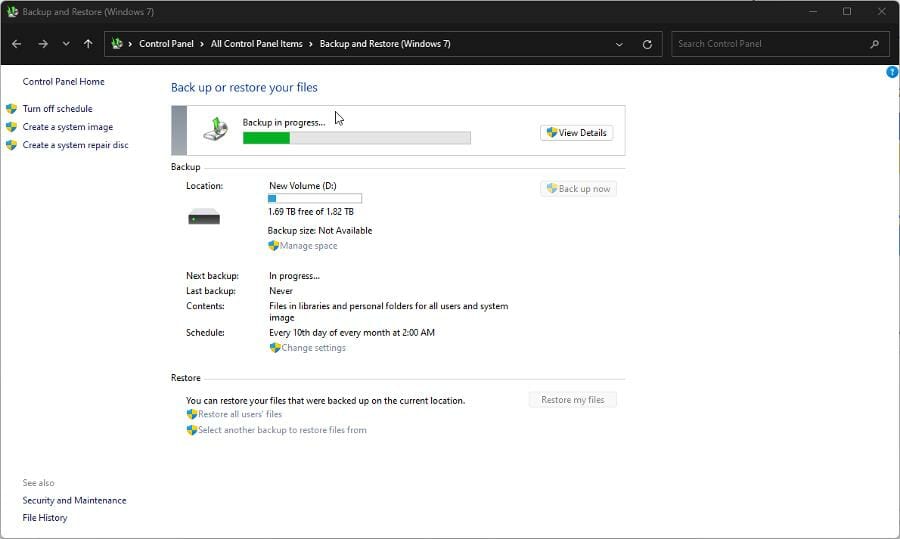Turn off schedule in the sidebar
900x539 pixels.
tap(57, 109)
